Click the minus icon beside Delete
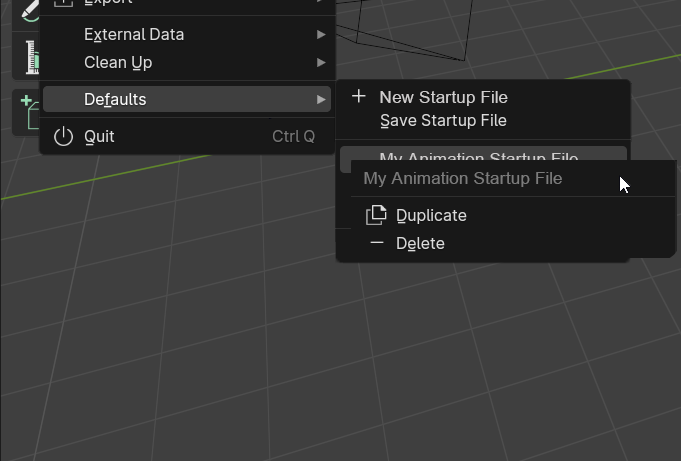The height and width of the screenshot is (461, 681). pos(377,242)
